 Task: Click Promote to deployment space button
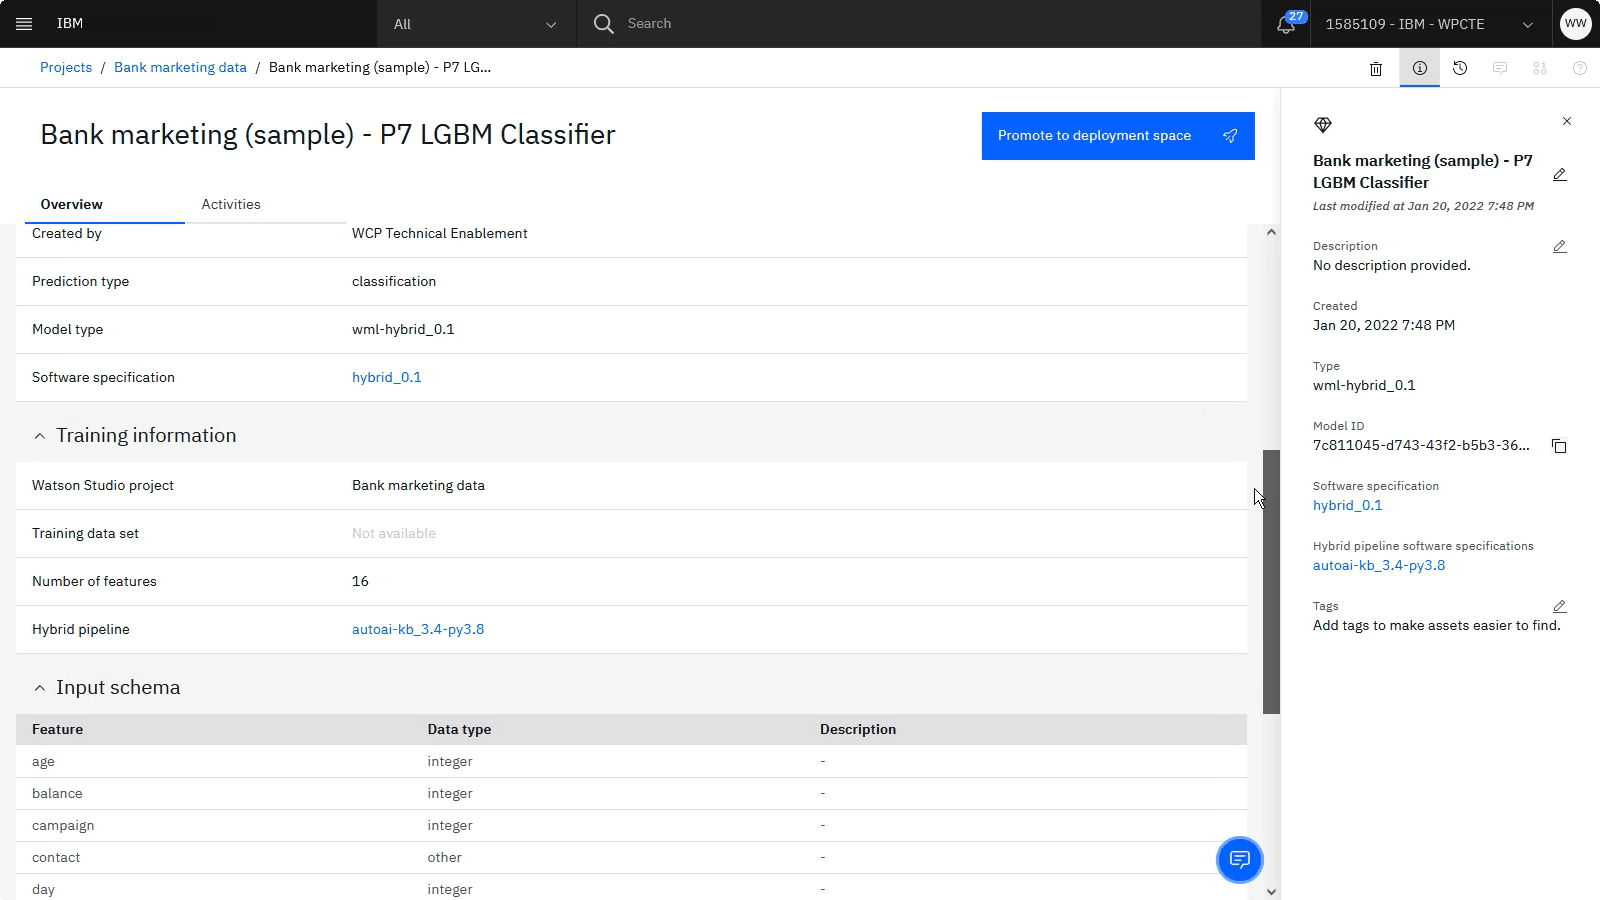click(x=1117, y=136)
